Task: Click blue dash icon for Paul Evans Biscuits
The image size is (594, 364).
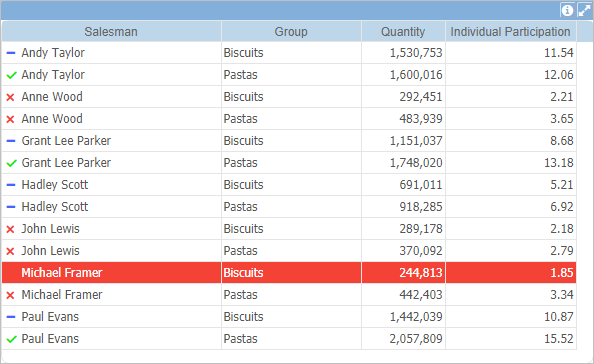Action: click(x=11, y=317)
